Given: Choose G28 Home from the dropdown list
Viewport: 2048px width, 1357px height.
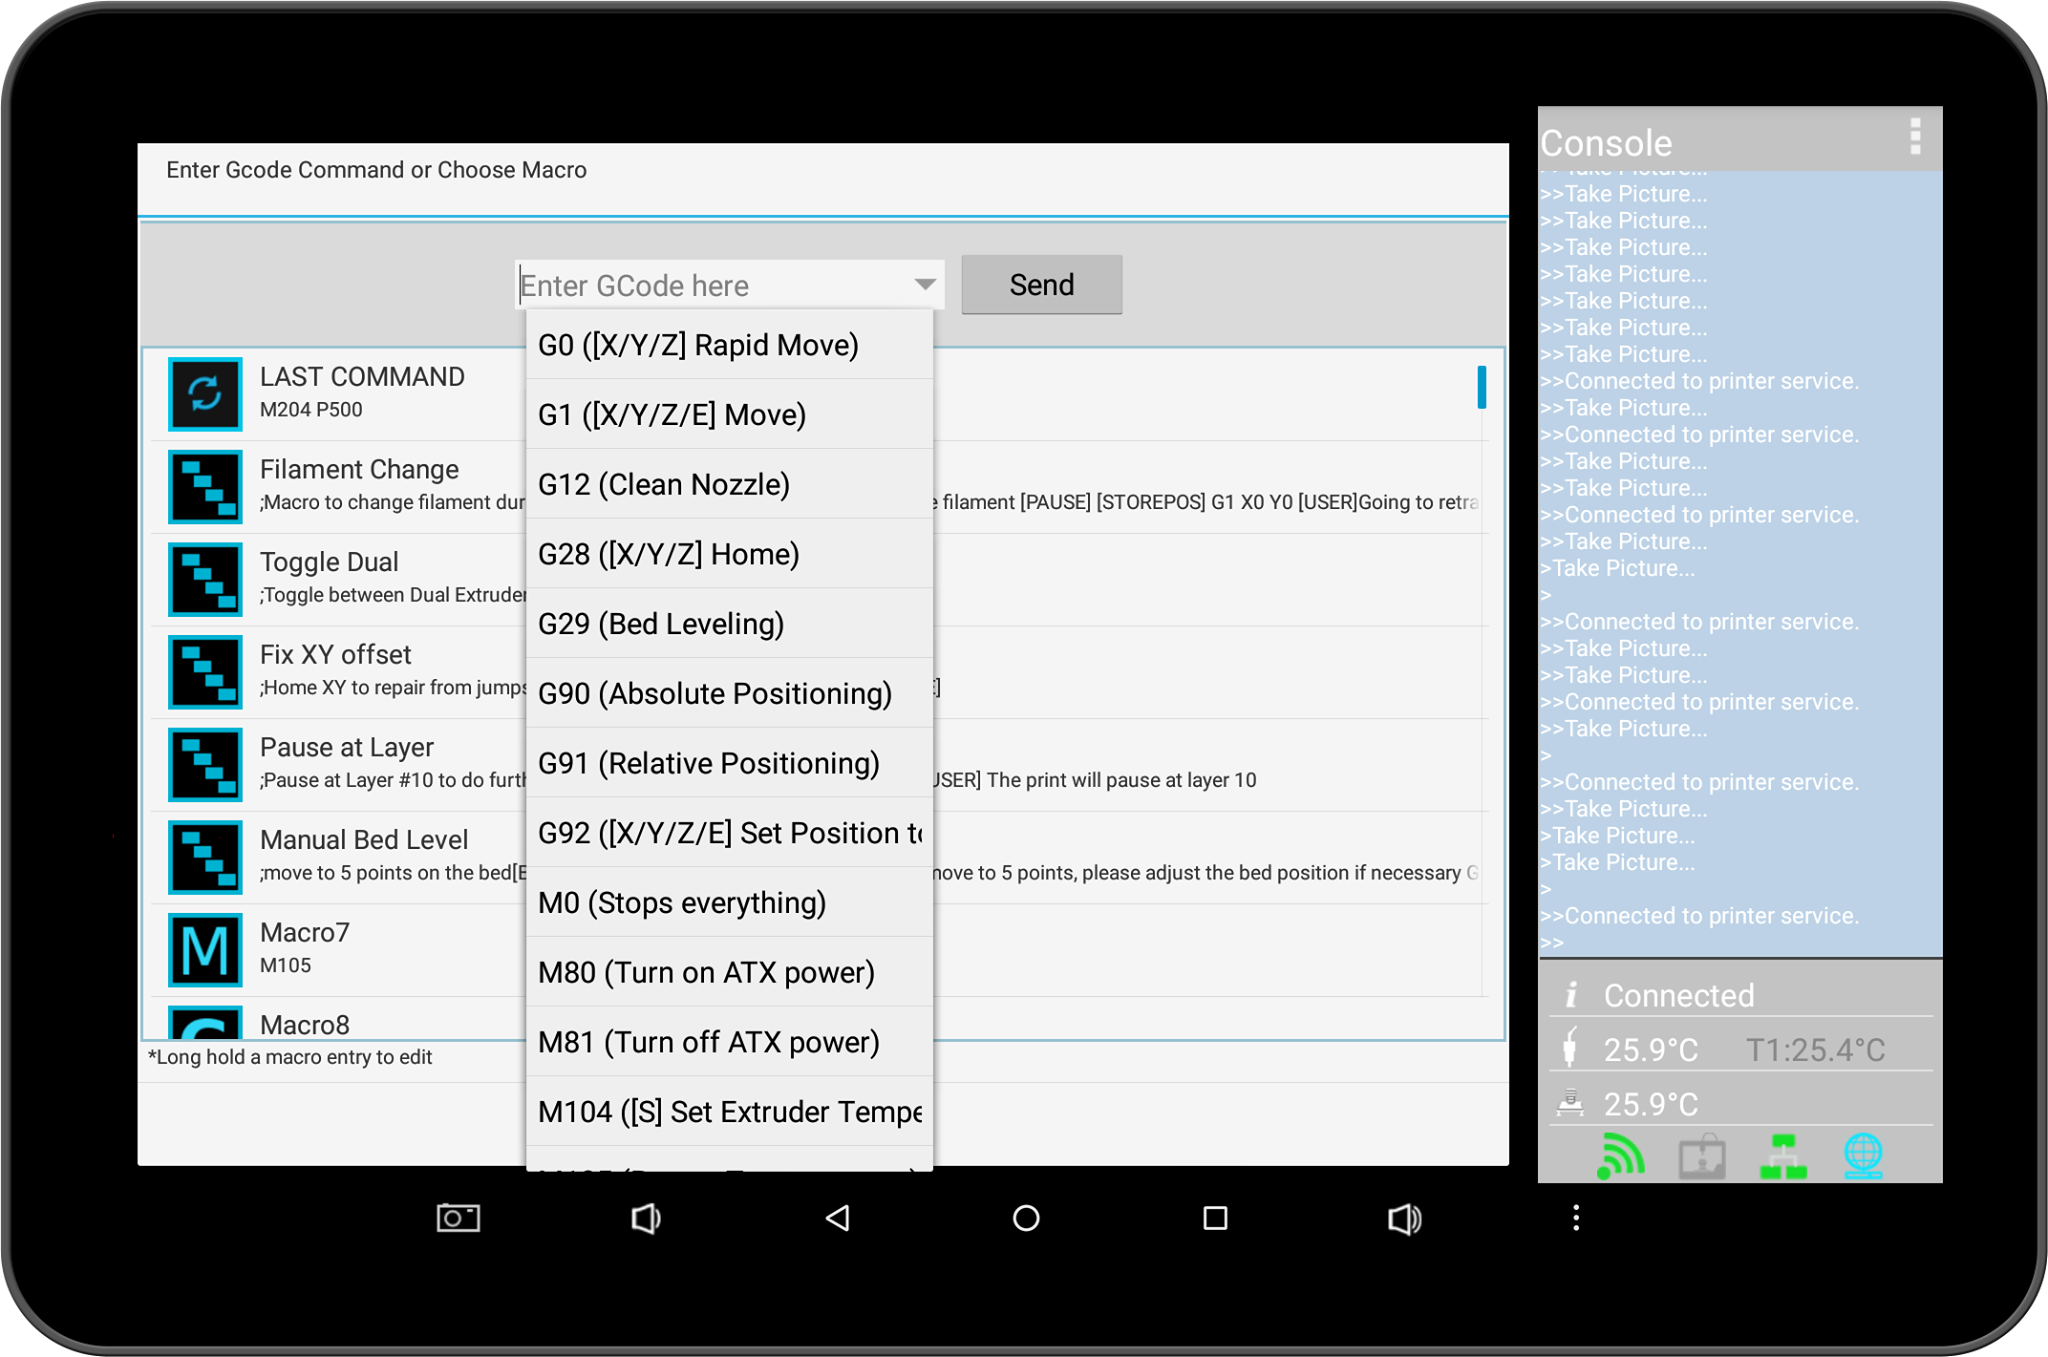Looking at the screenshot, I should click(729, 554).
